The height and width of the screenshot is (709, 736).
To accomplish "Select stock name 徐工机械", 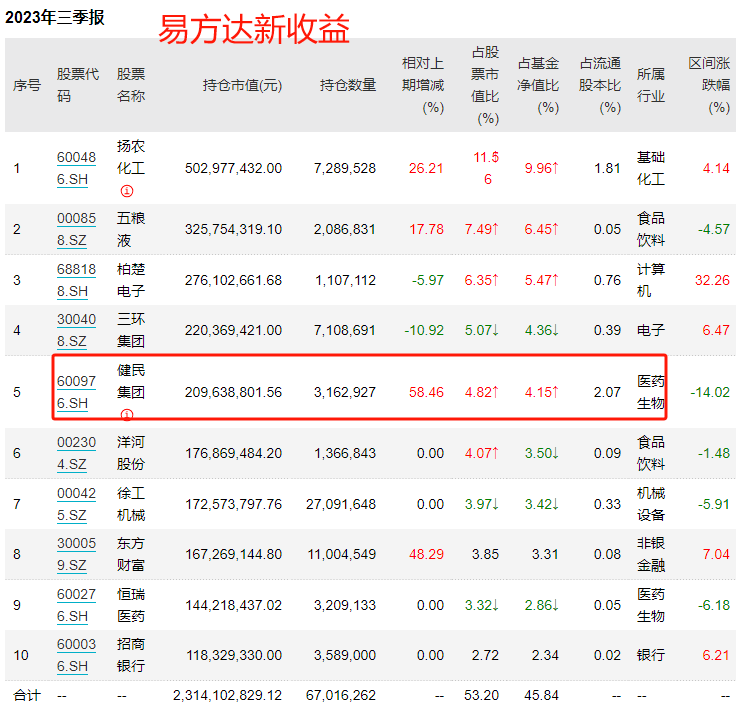I will point(130,504).
